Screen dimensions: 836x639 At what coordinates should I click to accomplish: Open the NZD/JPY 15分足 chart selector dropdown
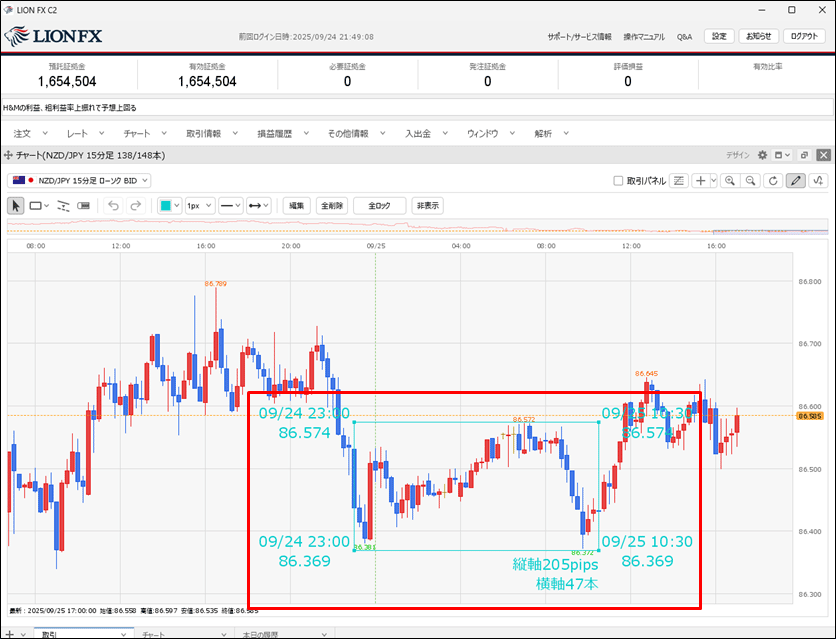(80, 180)
